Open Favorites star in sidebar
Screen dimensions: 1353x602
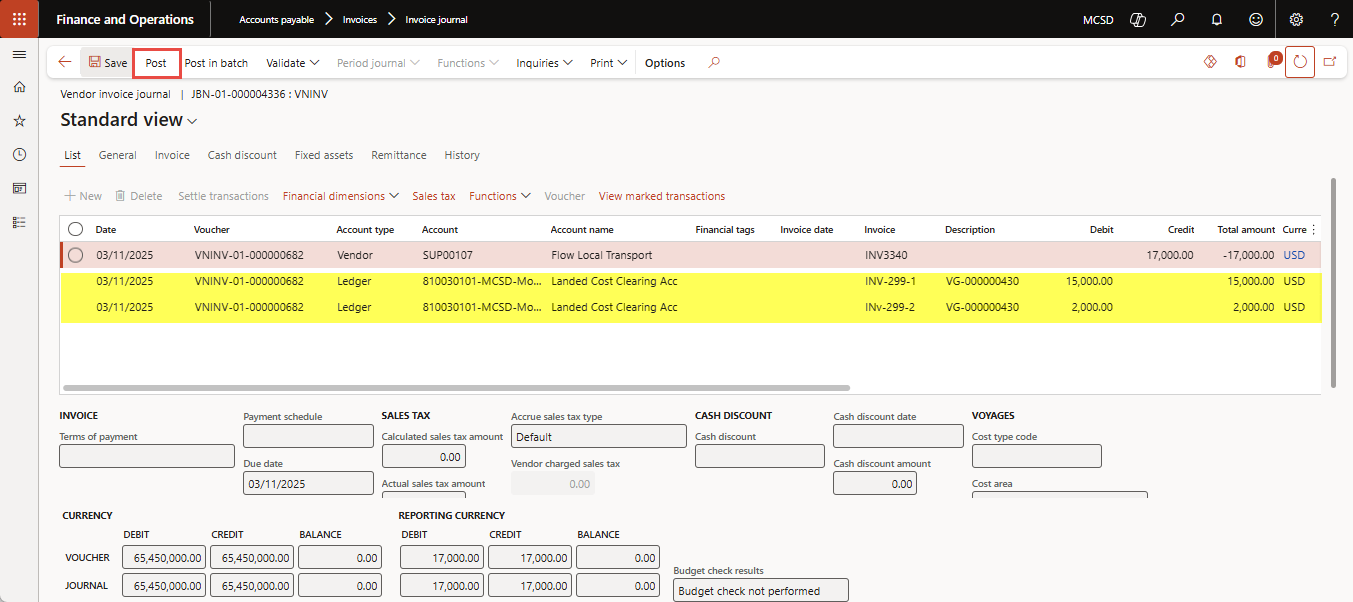tap(19, 120)
